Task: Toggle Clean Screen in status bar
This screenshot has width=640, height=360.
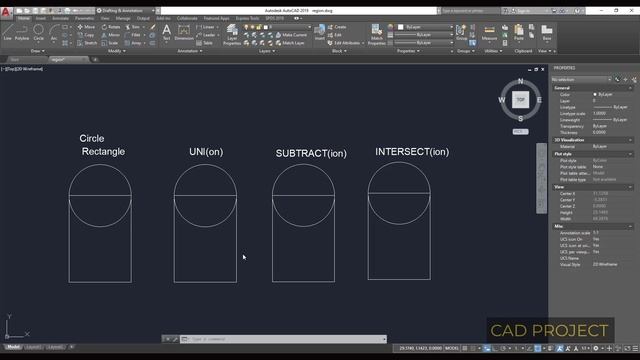Action: tap(627, 348)
